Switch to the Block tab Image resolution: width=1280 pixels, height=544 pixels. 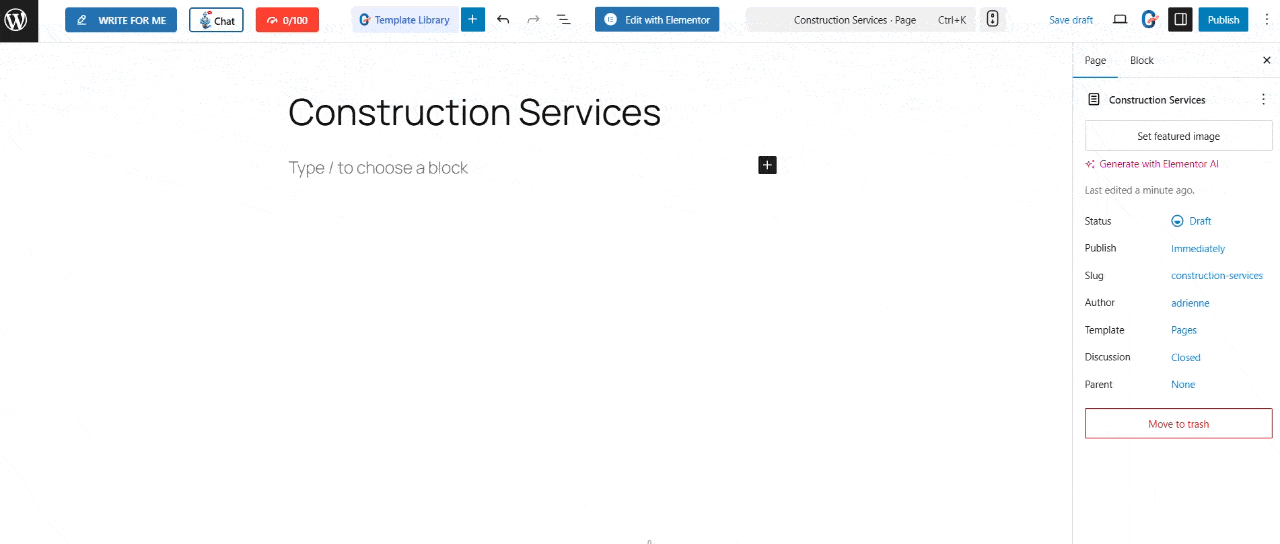(x=1141, y=61)
